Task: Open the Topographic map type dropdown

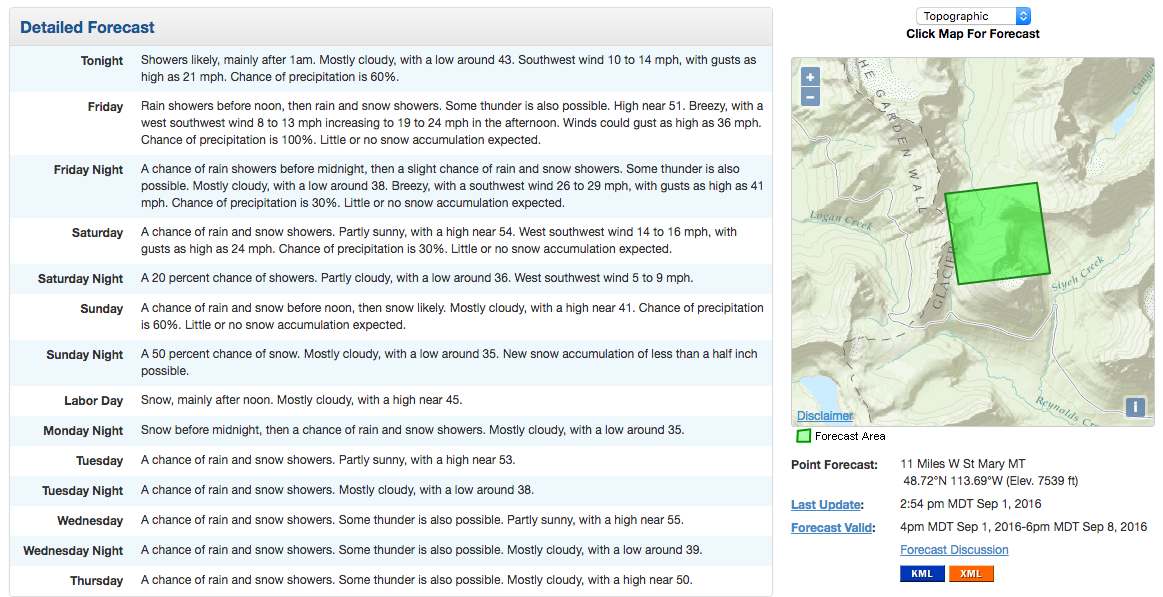Action: [973, 16]
